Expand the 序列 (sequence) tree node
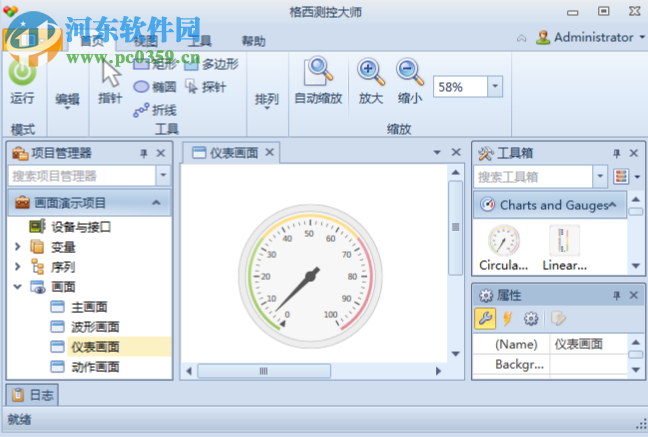Image resolution: width=648 pixels, height=437 pixels. pos(17,267)
